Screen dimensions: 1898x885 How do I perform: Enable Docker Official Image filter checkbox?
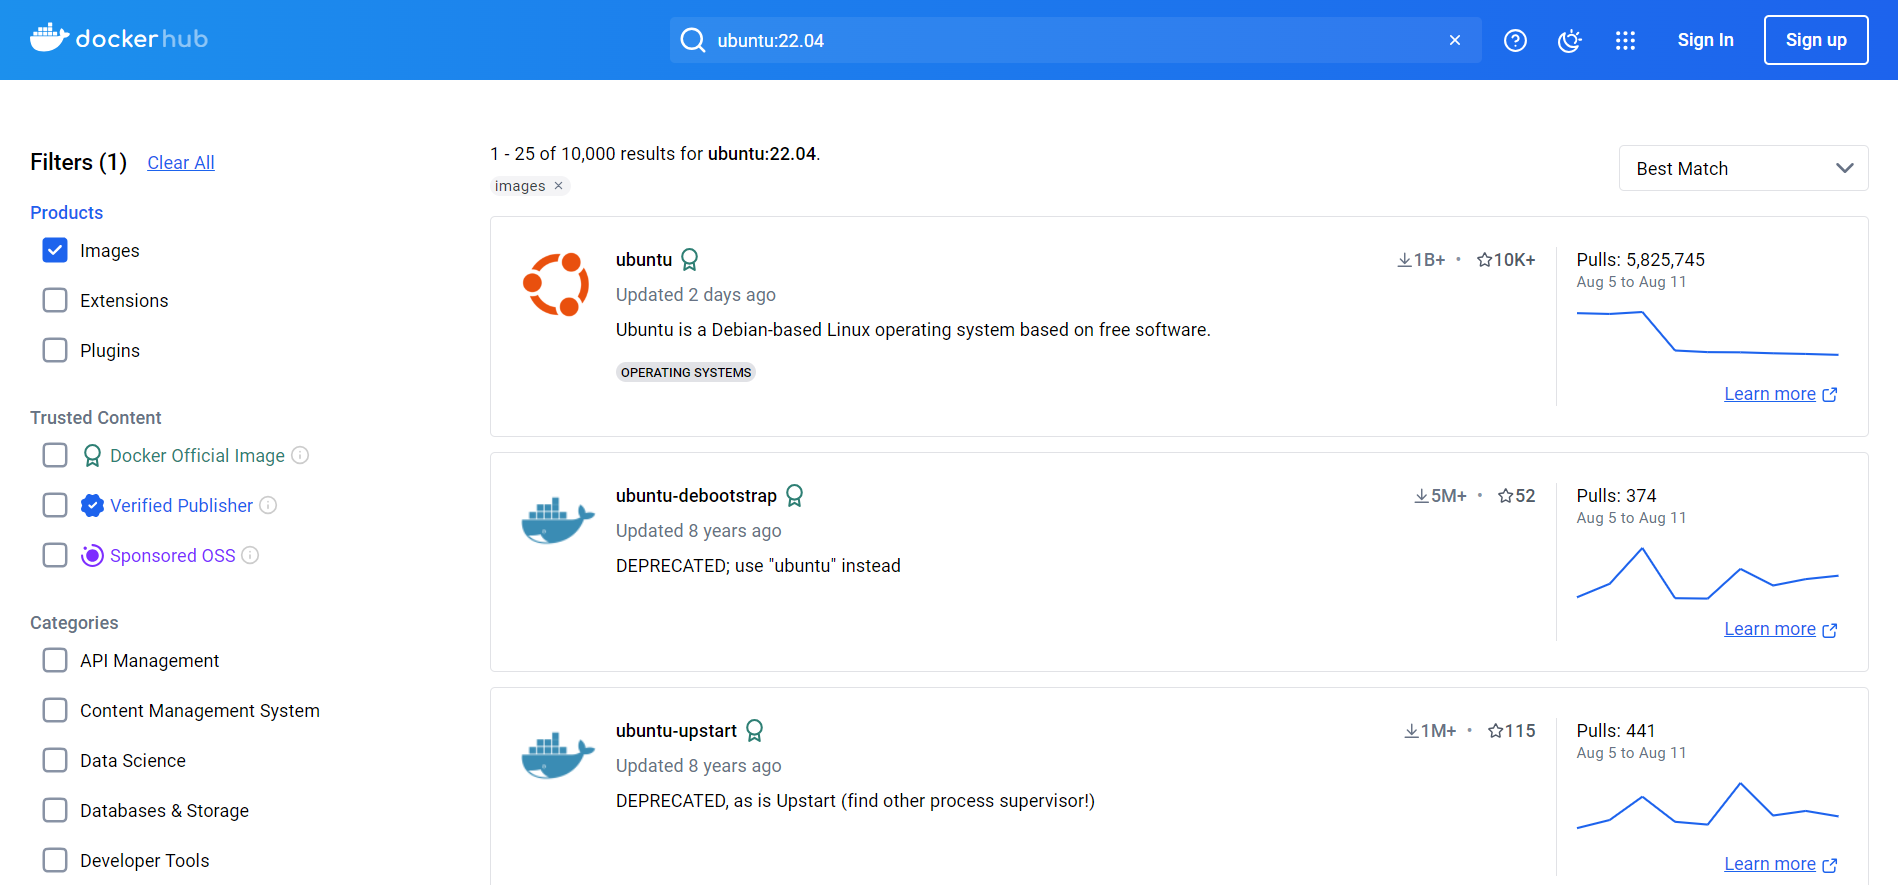pos(55,455)
